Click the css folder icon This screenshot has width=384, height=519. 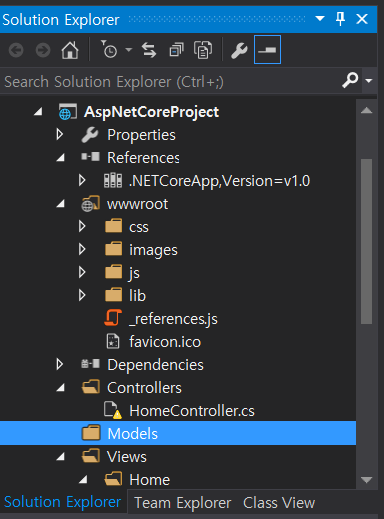point(113,226)
